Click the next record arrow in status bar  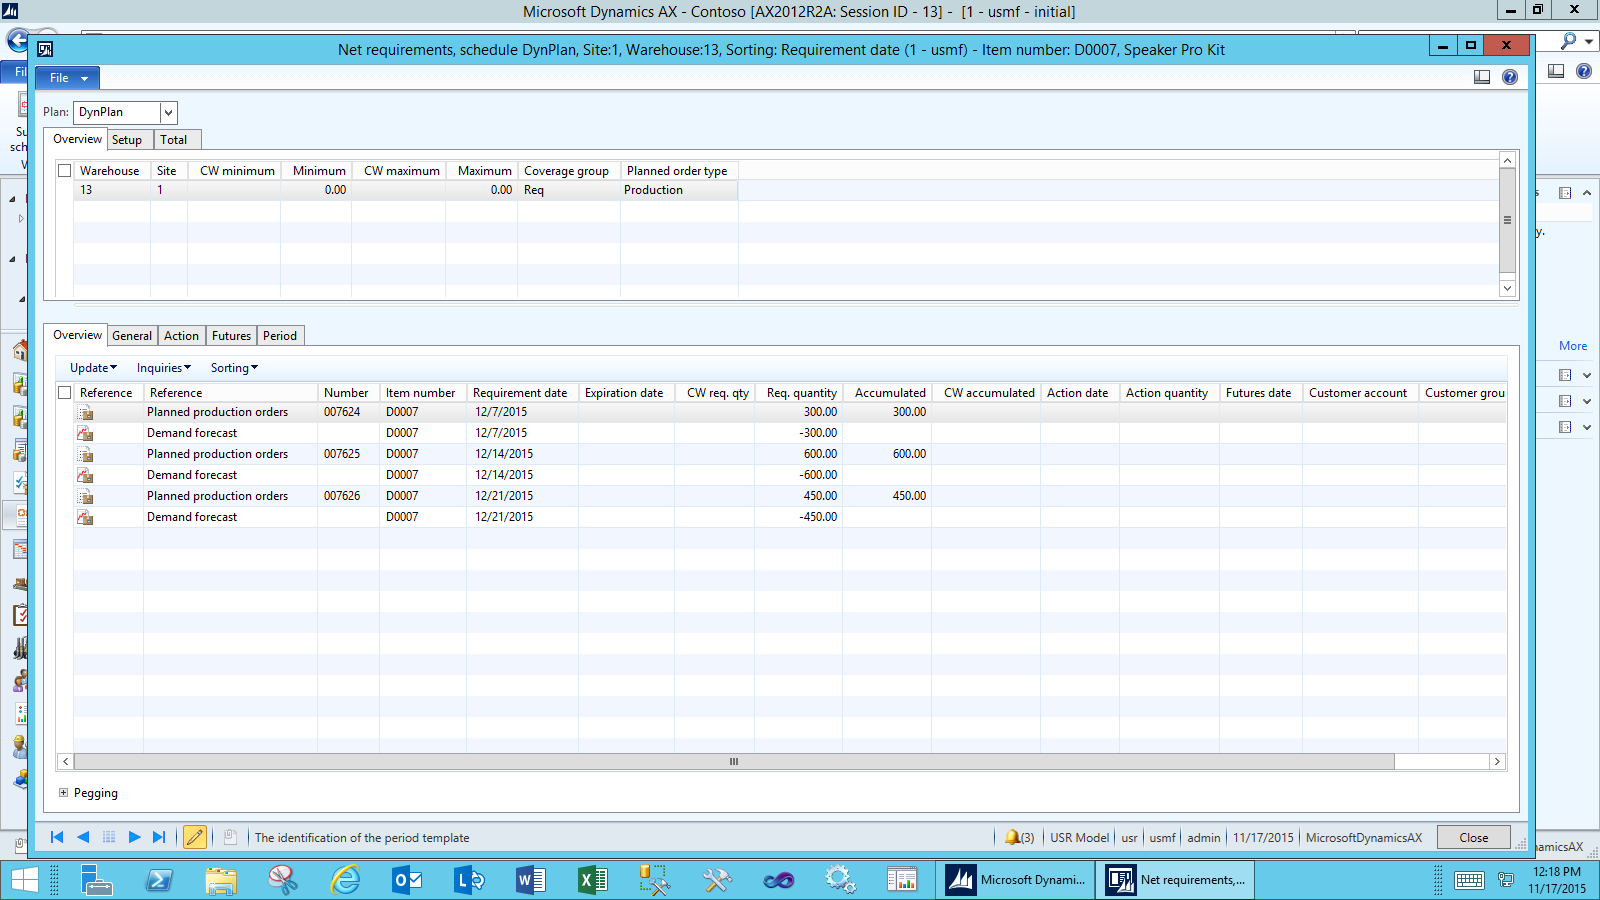pyautogui.click(x=134, y=837)
